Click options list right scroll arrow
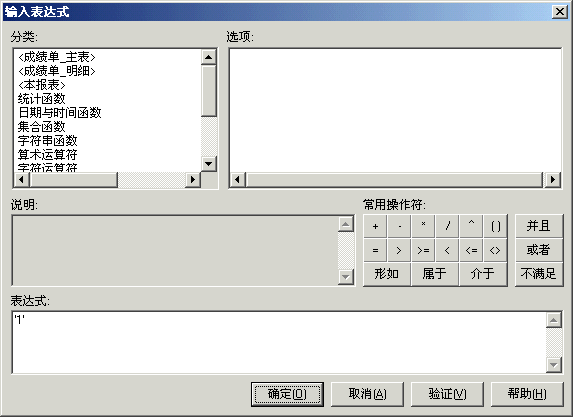 coord(553,179)
